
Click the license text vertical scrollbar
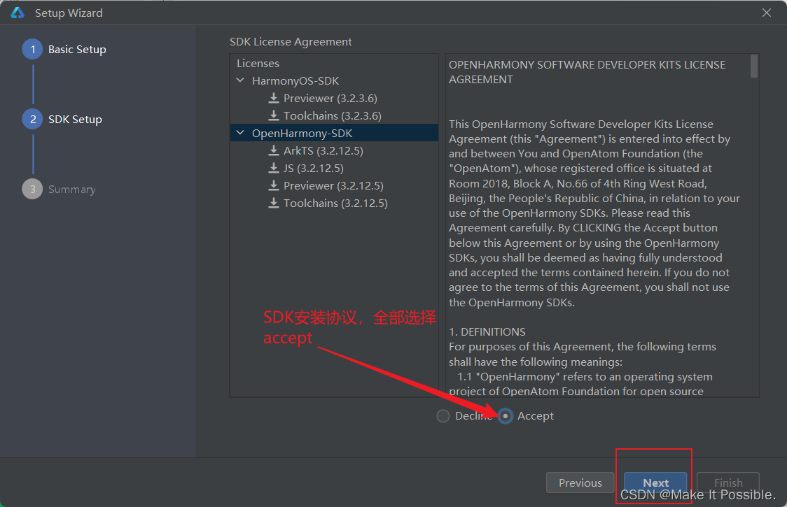[x=754, y=66]
